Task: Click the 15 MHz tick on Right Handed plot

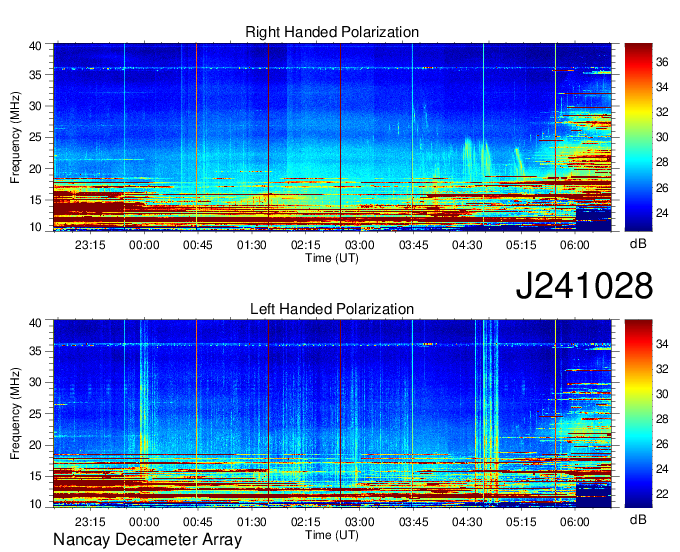Action: point(35,200)
